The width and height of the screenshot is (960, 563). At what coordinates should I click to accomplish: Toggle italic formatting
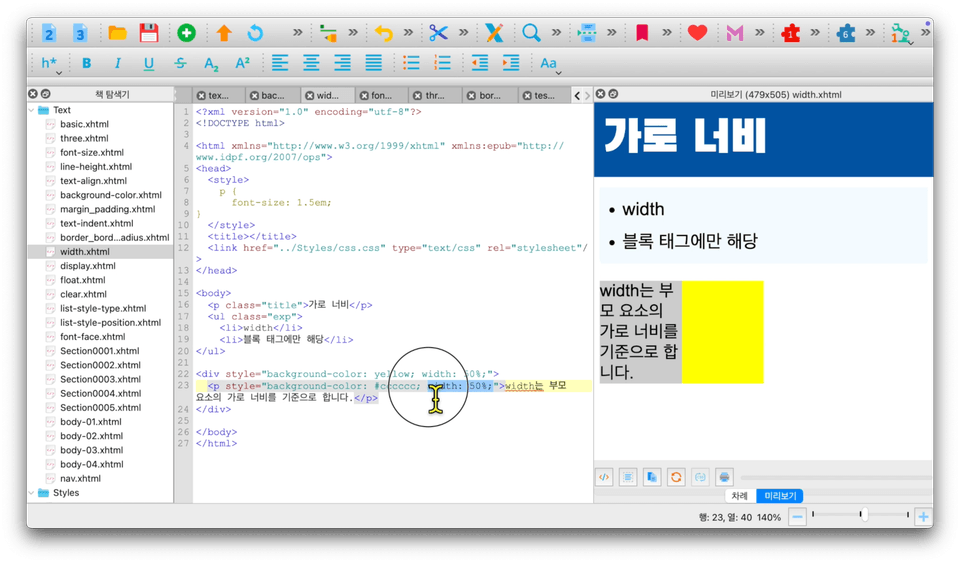click(118, 63)
